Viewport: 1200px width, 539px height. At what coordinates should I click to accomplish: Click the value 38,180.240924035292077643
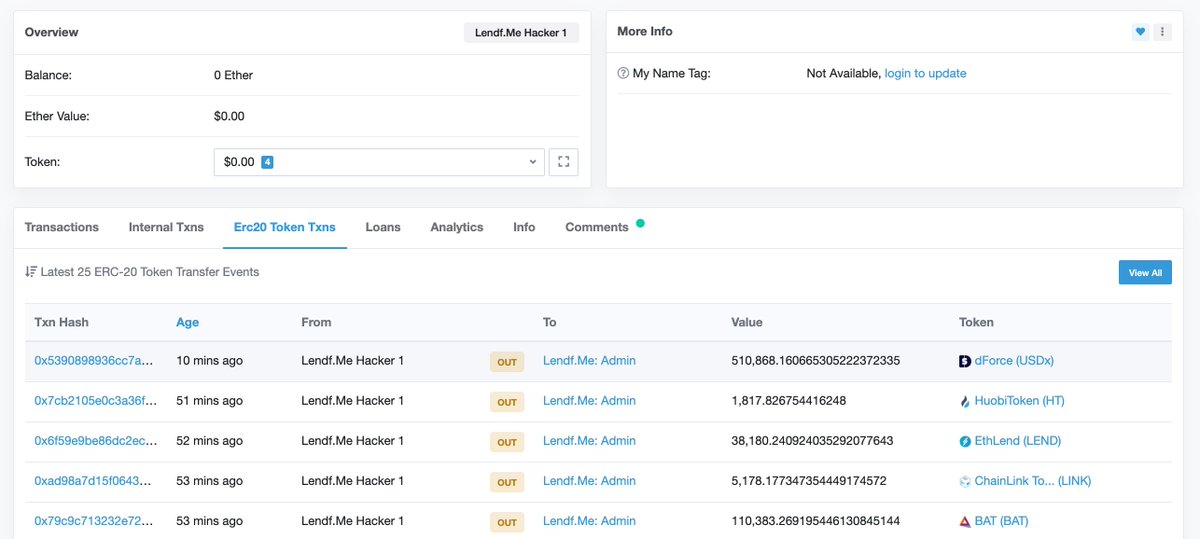[812, 440]
